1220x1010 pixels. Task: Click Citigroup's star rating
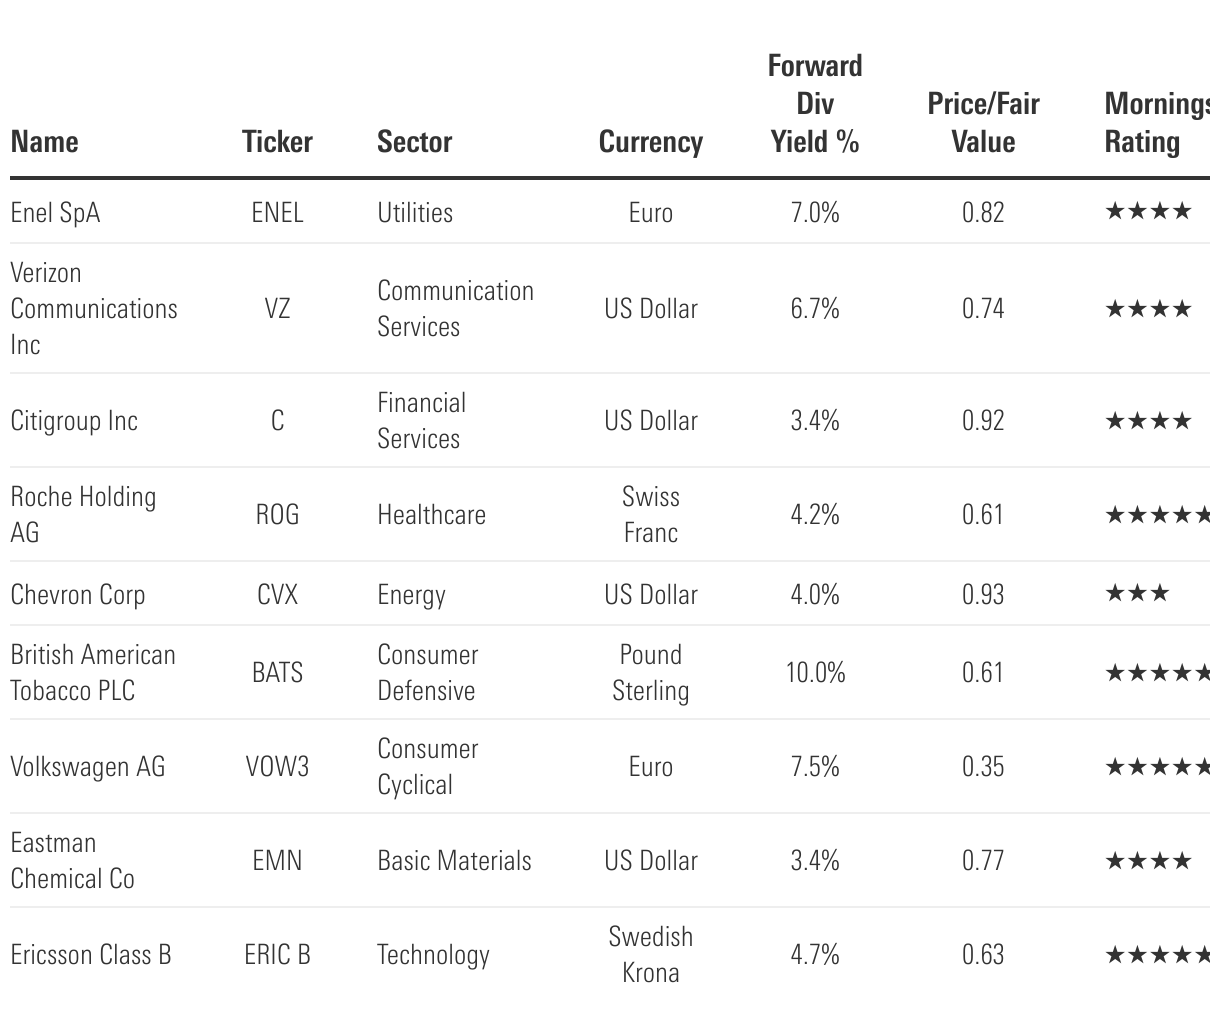click(1148, 421)
